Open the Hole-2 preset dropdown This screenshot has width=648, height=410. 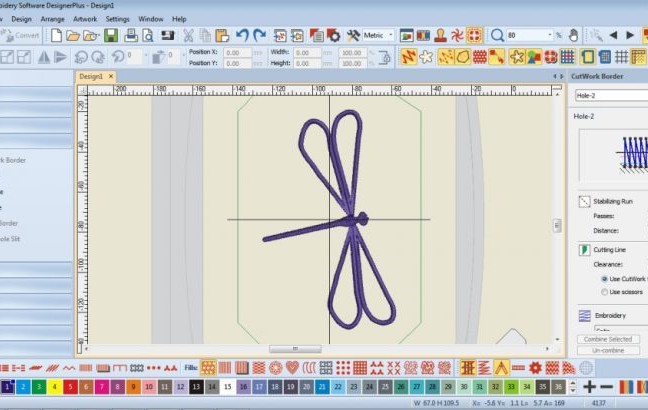click(x=611, y=95)
